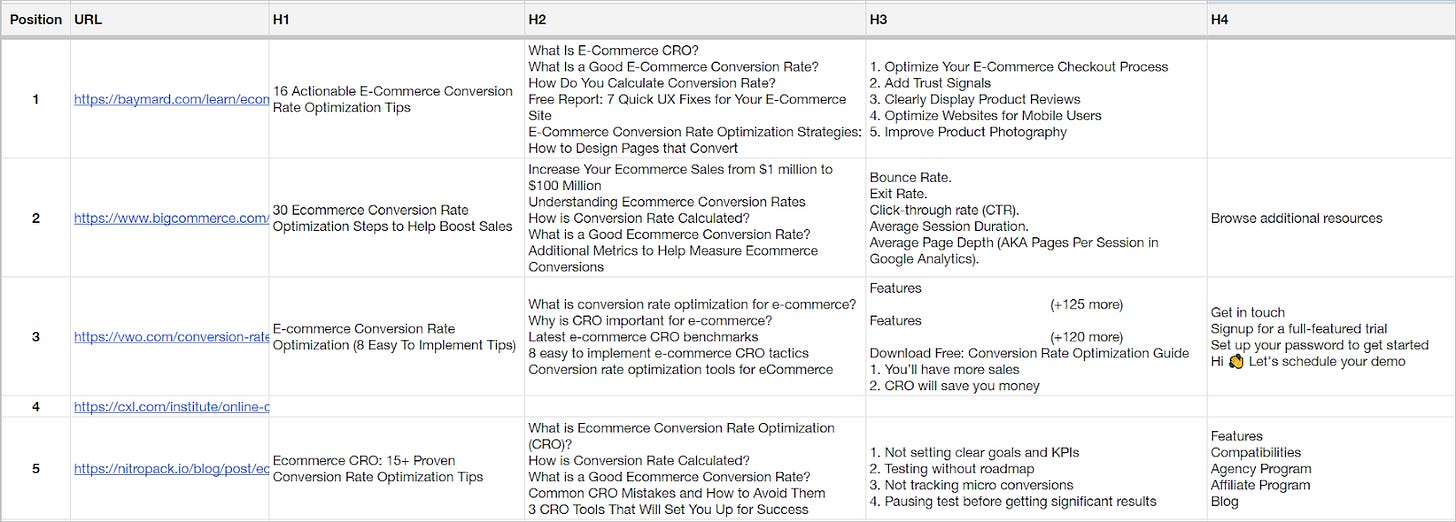Select the H2 column header
Image resolution: width=1456 pixels, height=522 pixels.
click(695, 19)
